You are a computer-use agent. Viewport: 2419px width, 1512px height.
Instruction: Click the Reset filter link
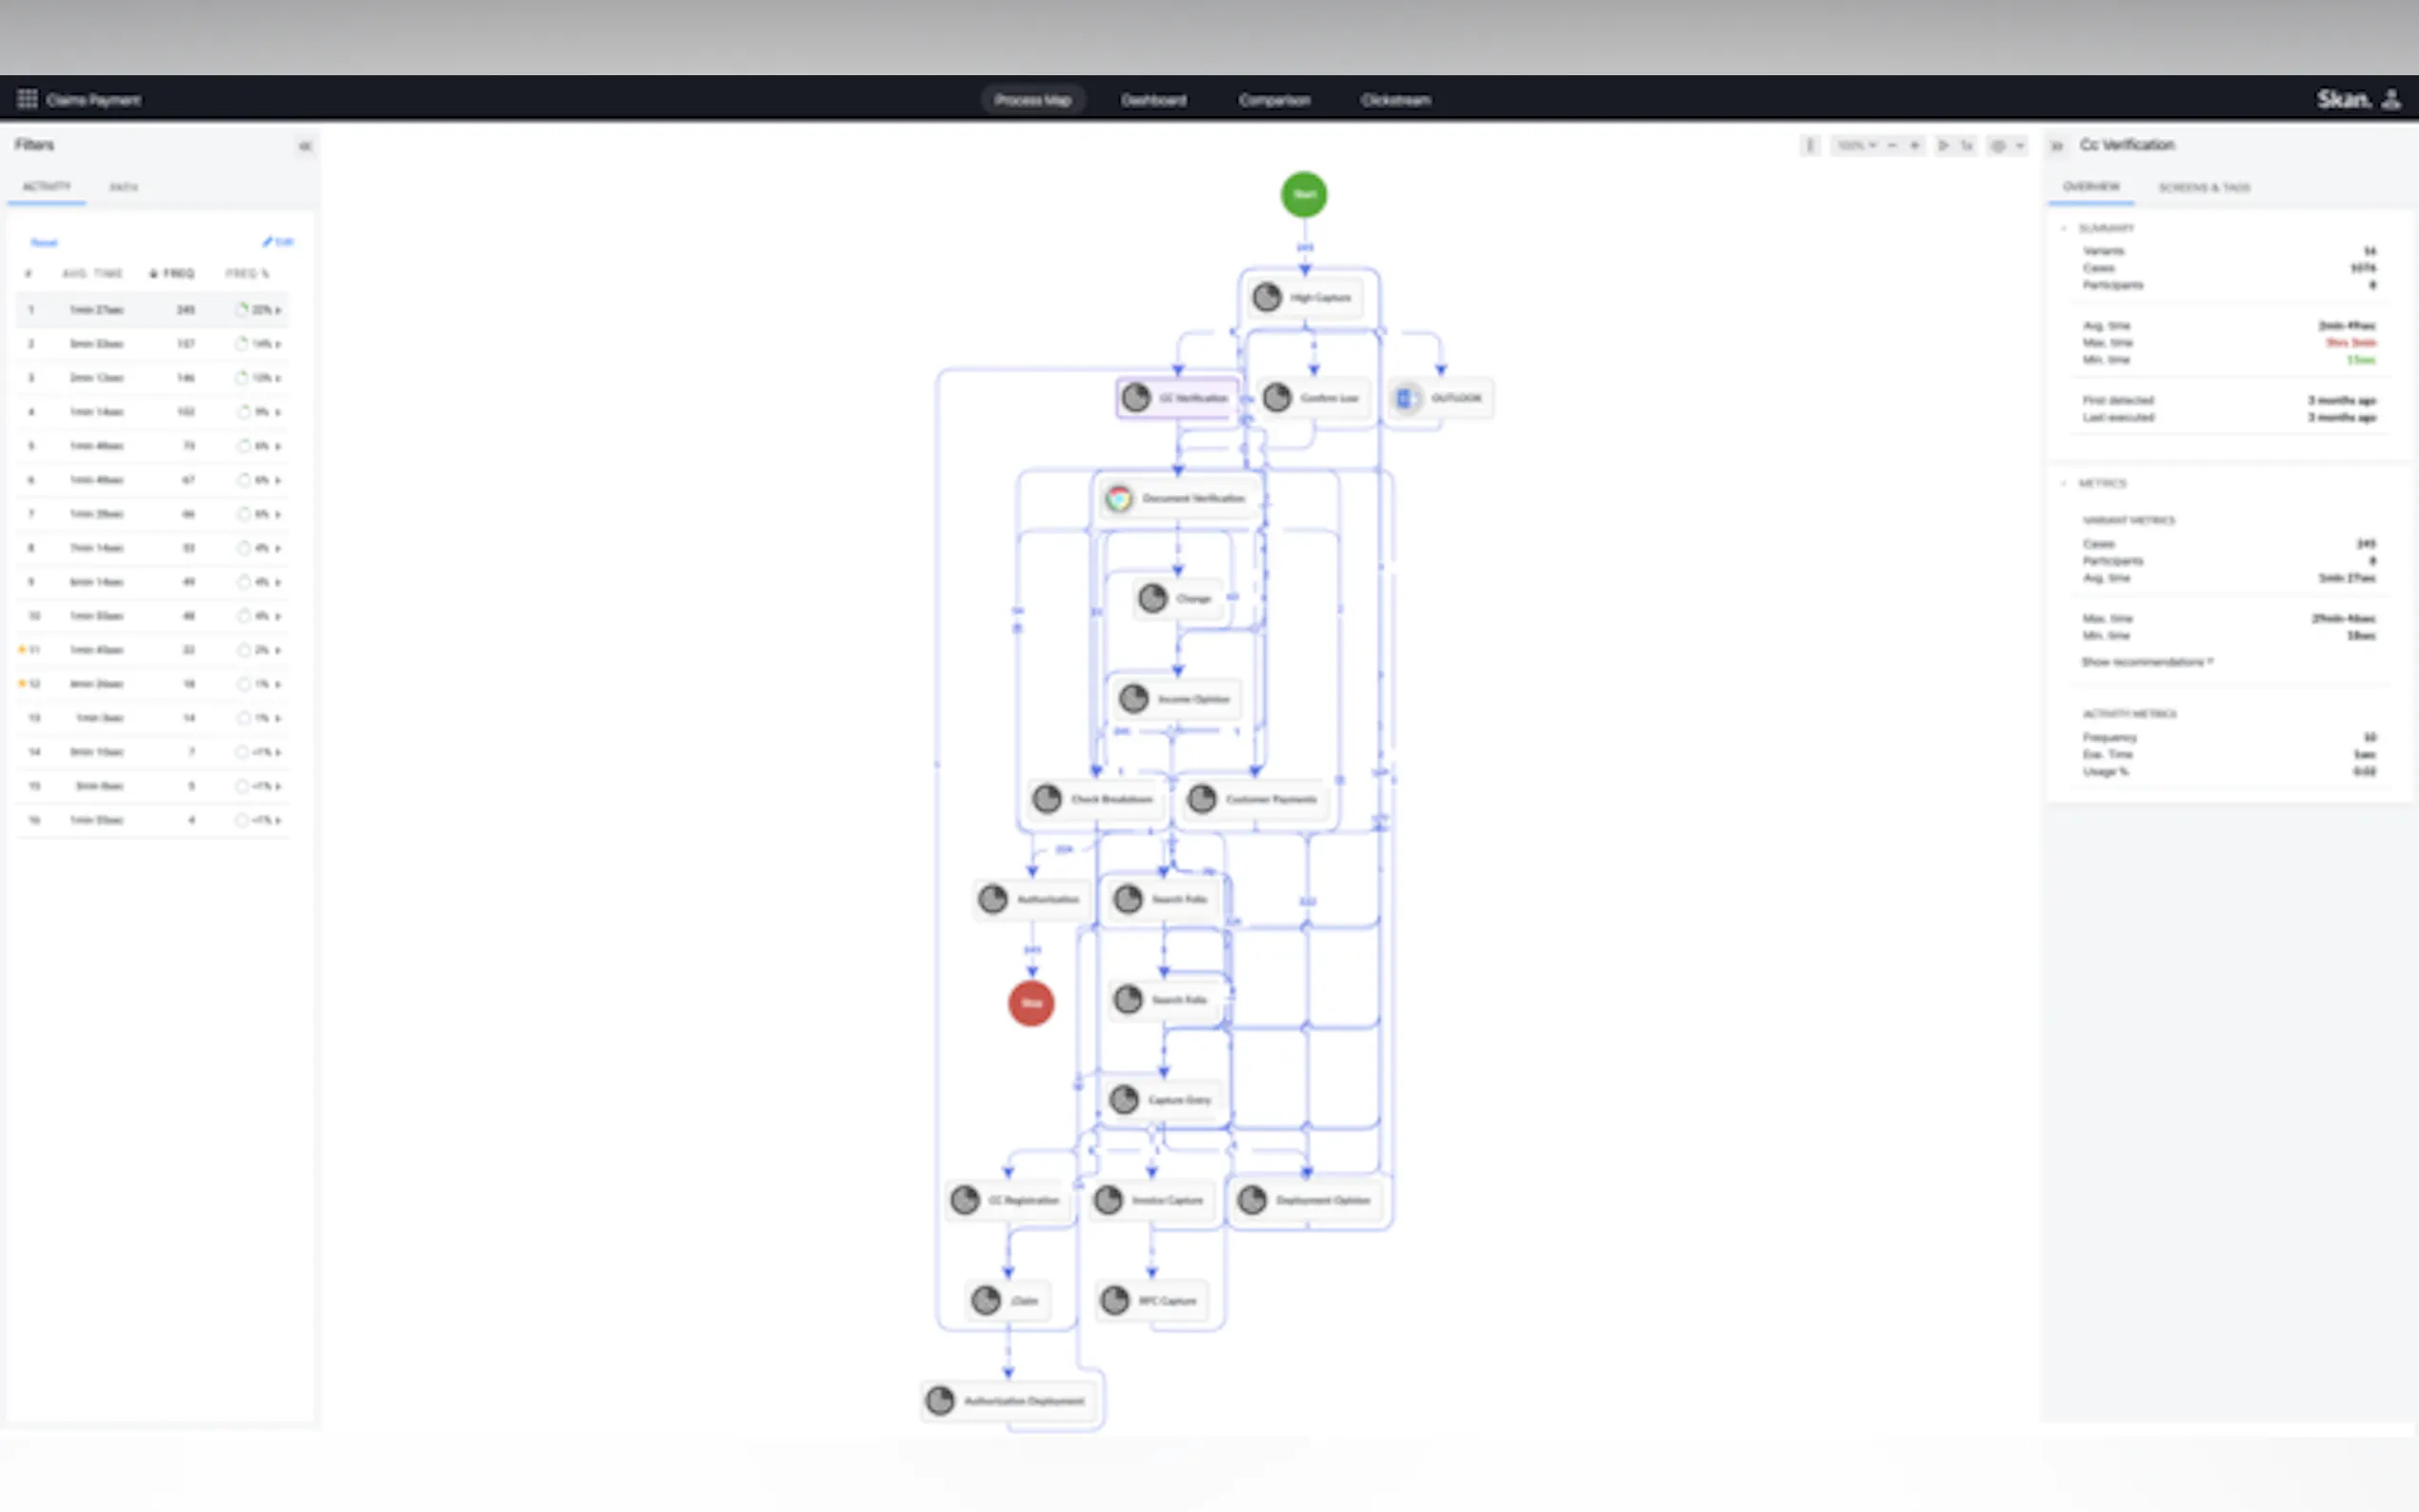click(x=44, y=242)
